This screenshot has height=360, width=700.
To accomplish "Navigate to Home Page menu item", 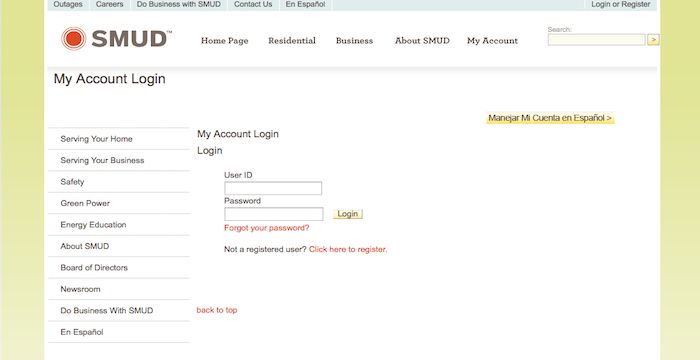I will coord(225,41).
